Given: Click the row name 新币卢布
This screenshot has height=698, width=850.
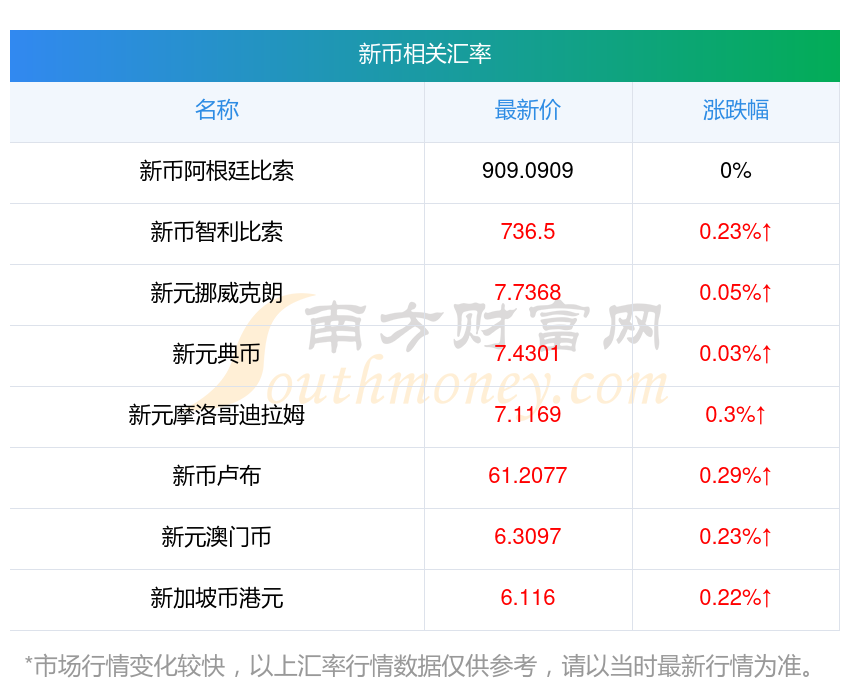Looking at the screenshot, I should click(x=217, y=476).
